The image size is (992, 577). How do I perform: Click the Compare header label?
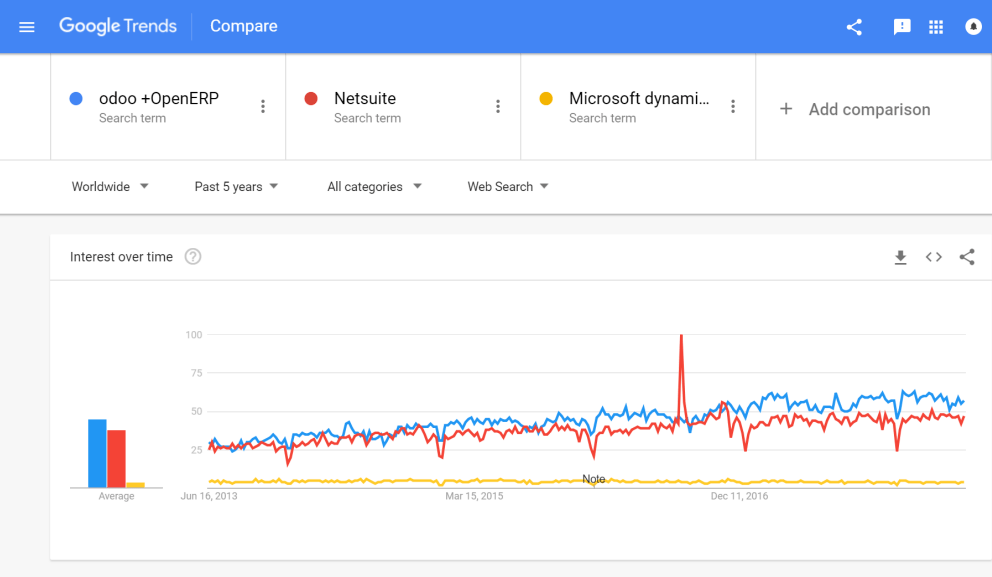(244, 26)
